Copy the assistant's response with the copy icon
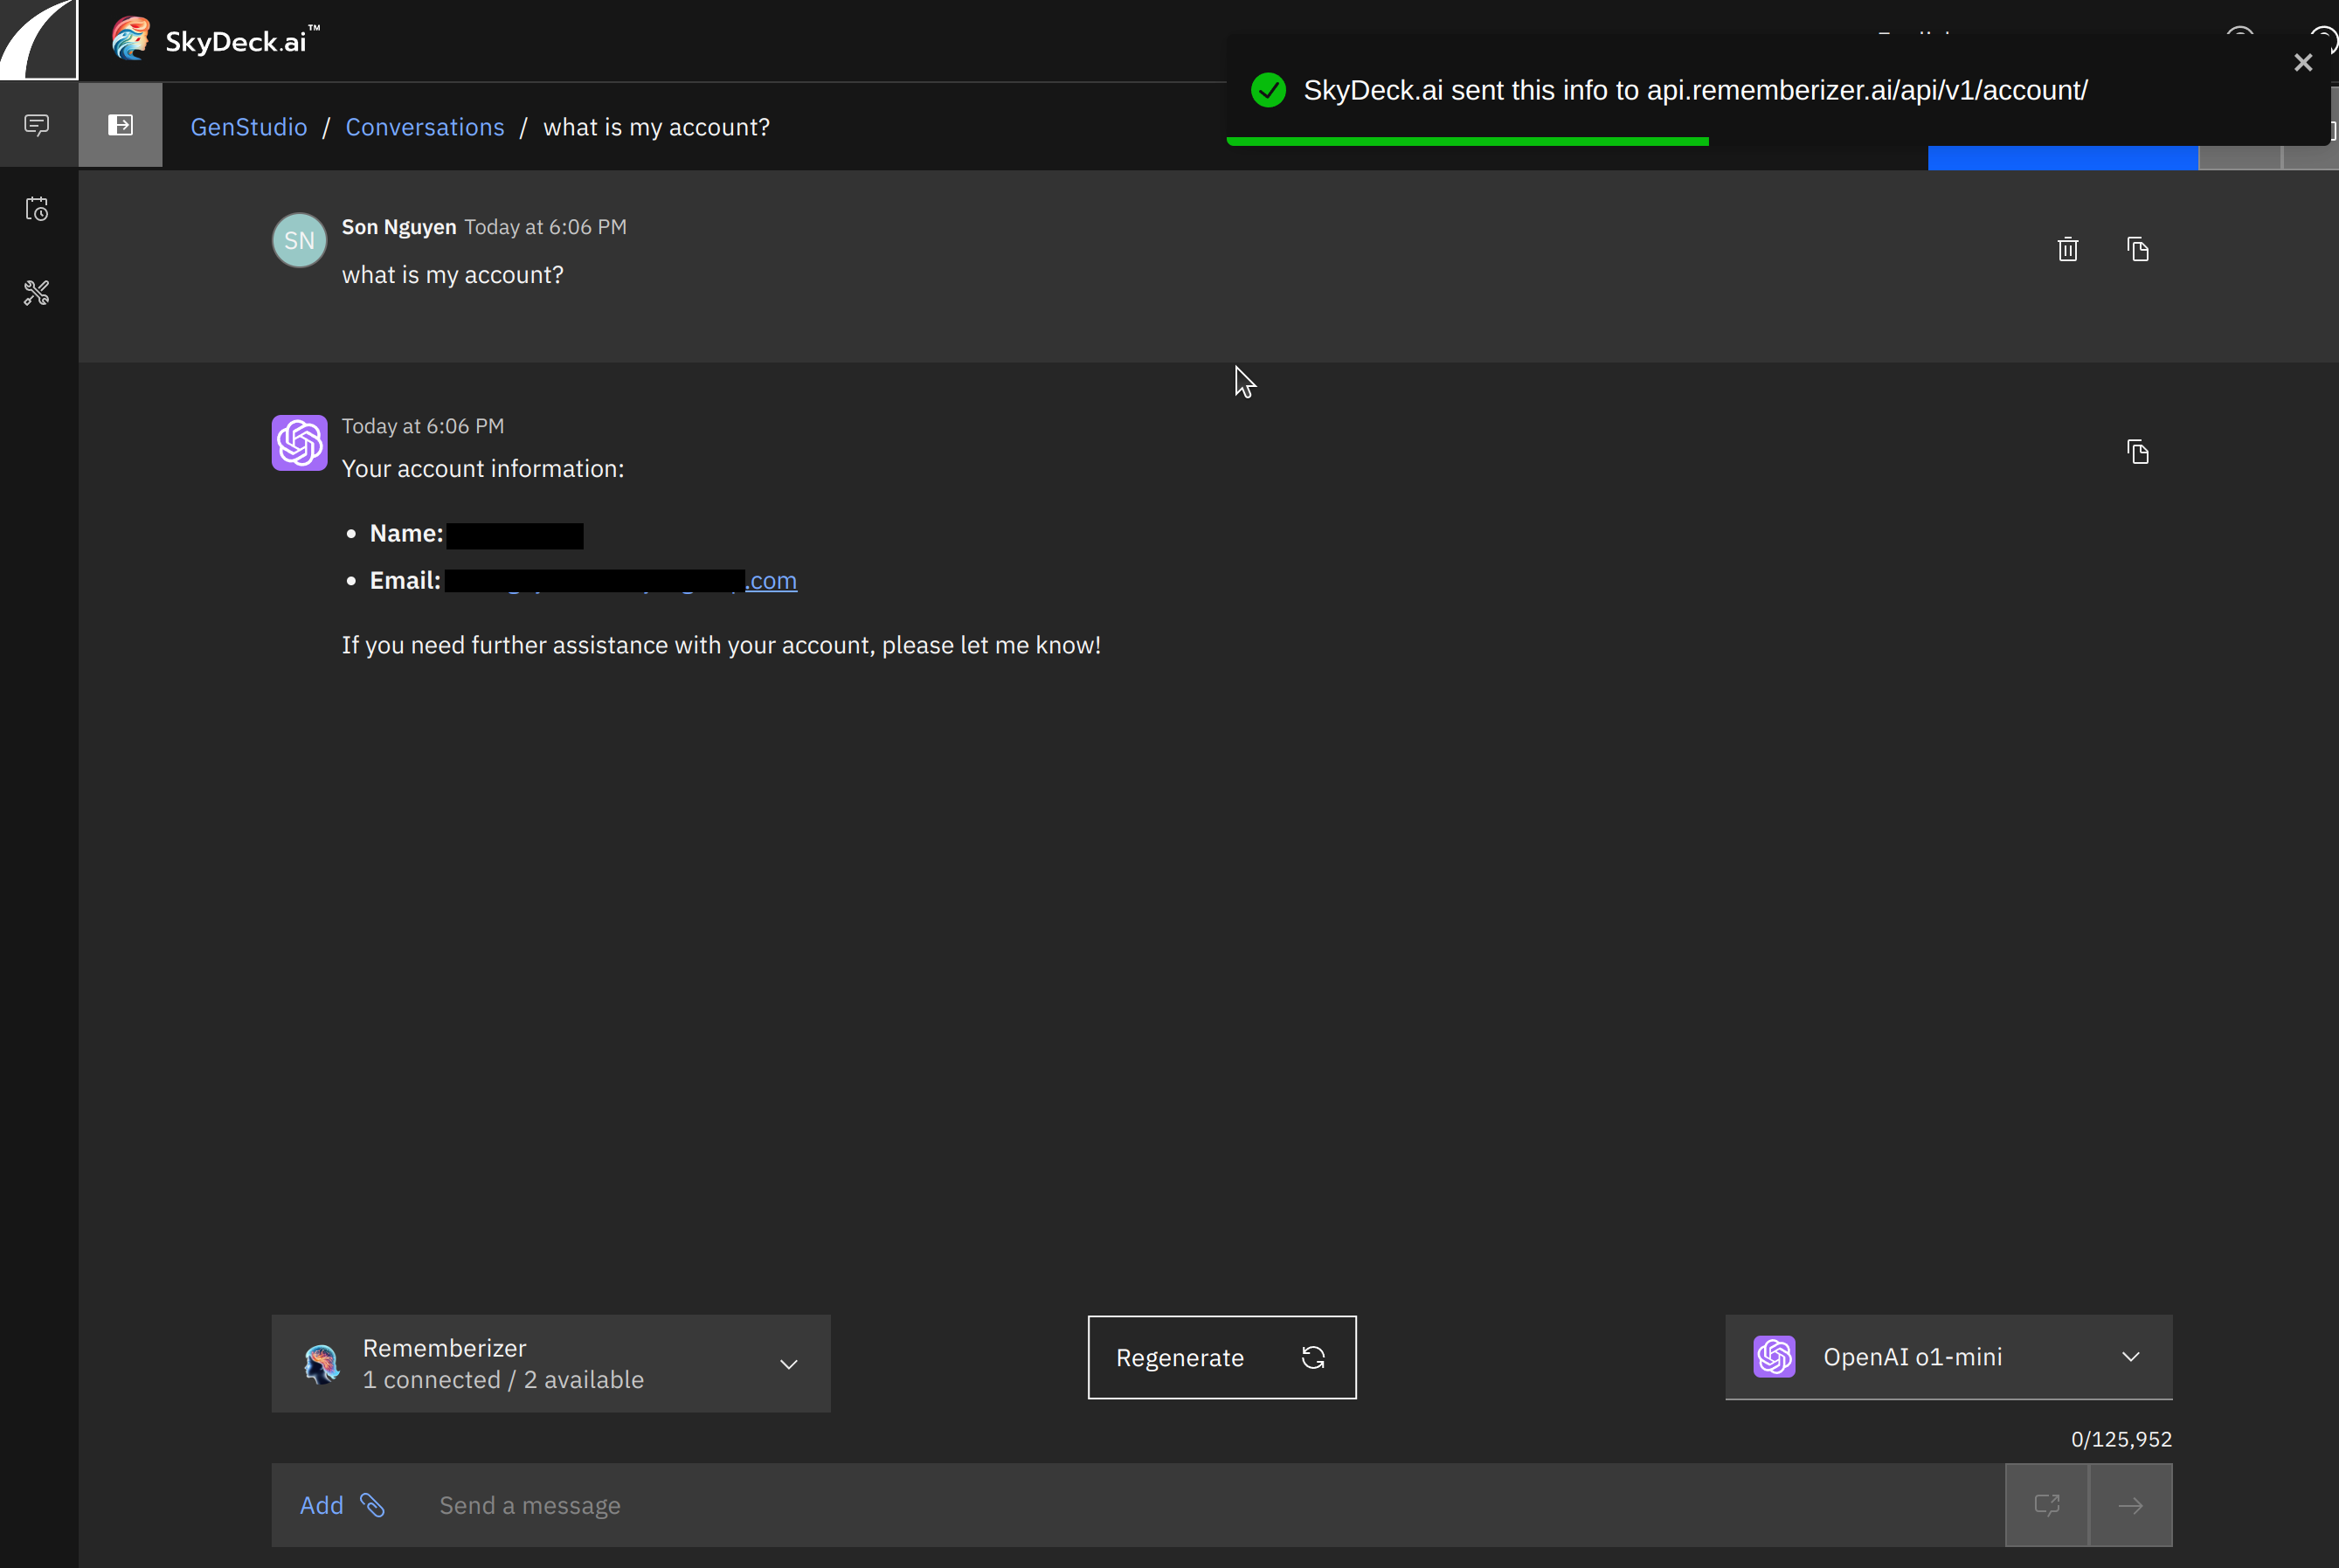The width and height of the screenshot is (2339, 1568). 2139,452
